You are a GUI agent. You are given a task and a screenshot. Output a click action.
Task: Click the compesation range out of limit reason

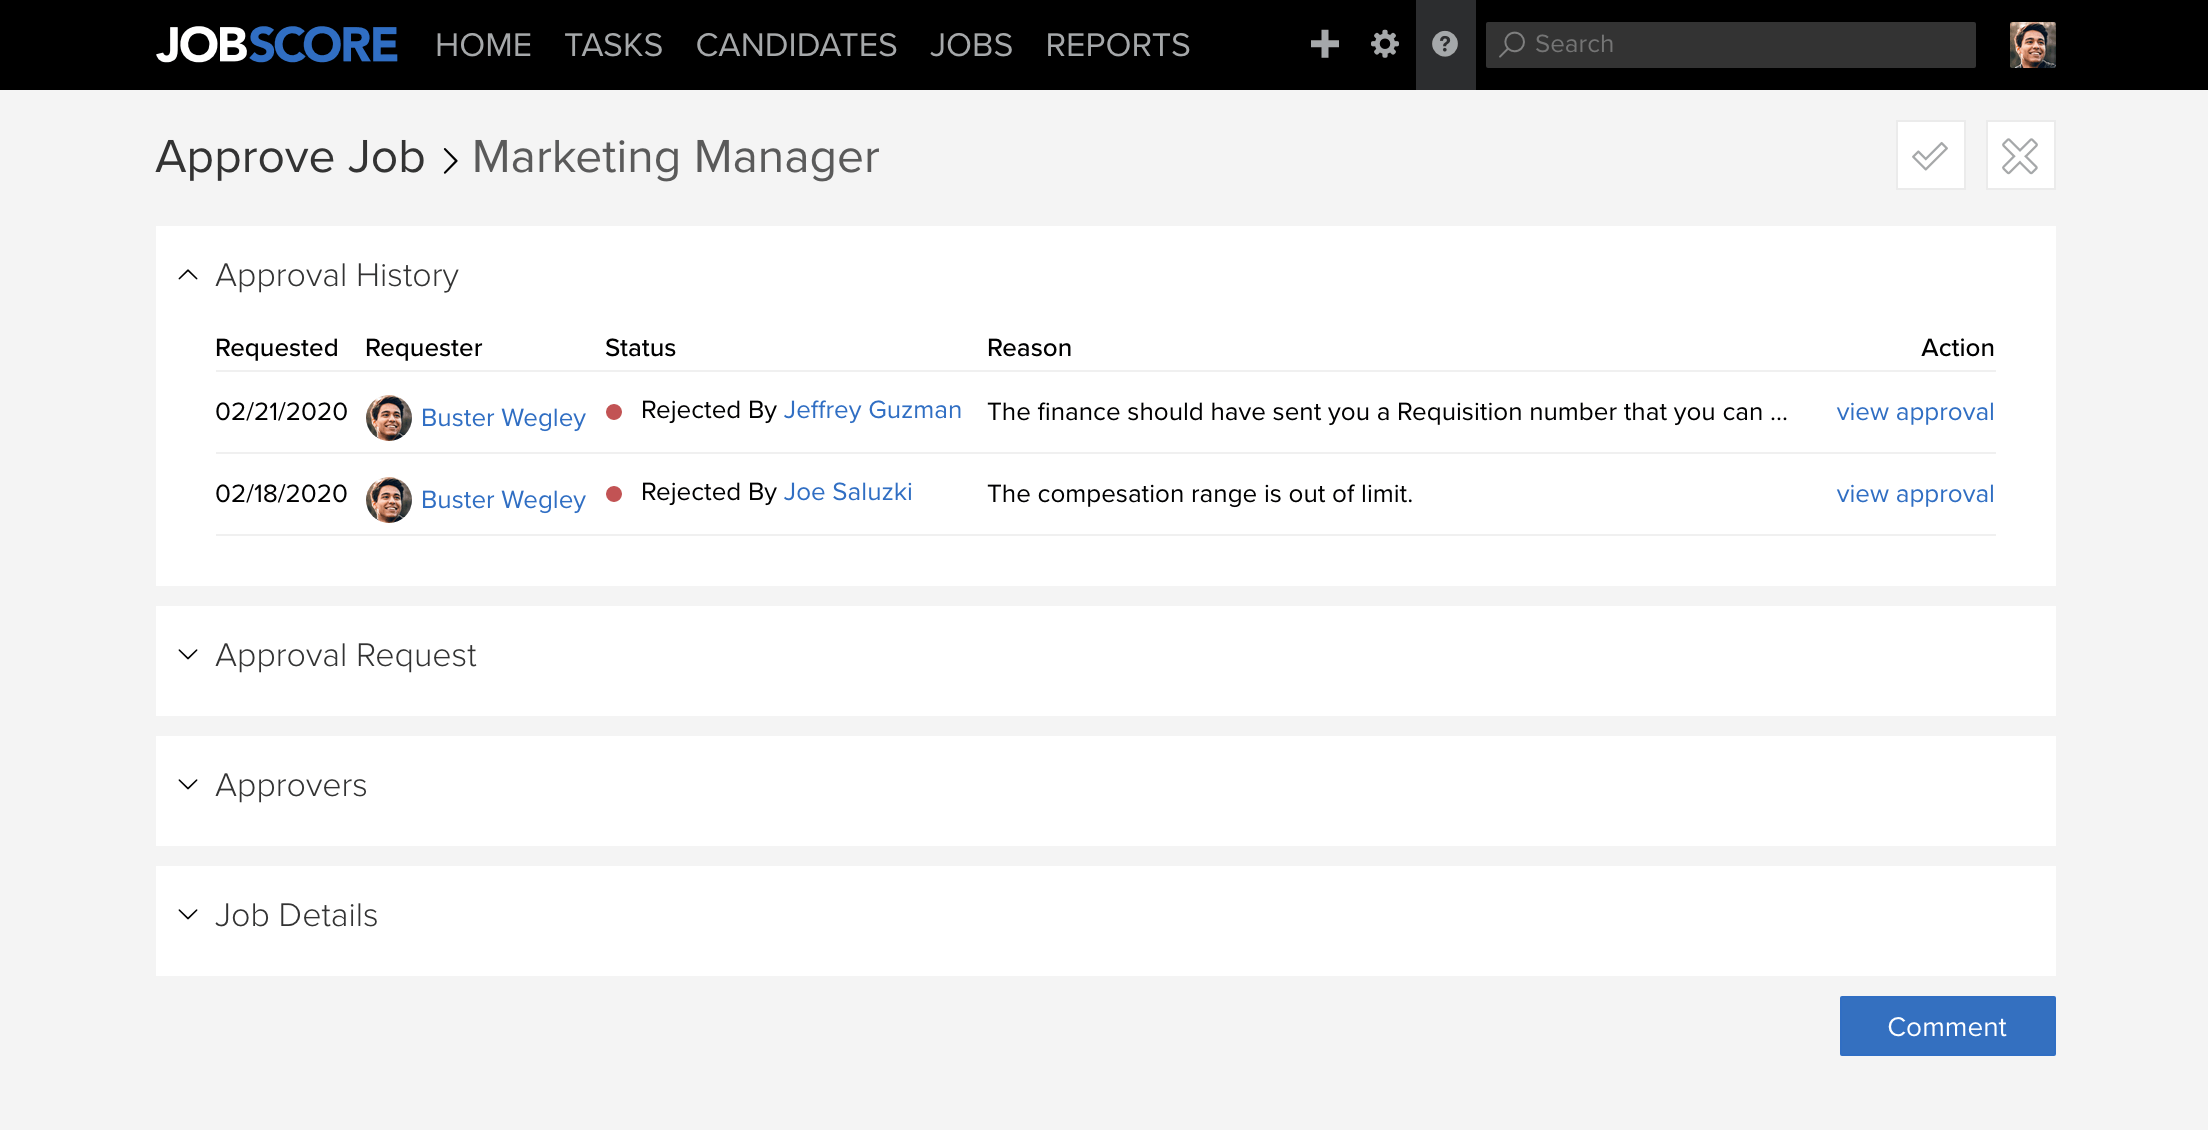1200,494
